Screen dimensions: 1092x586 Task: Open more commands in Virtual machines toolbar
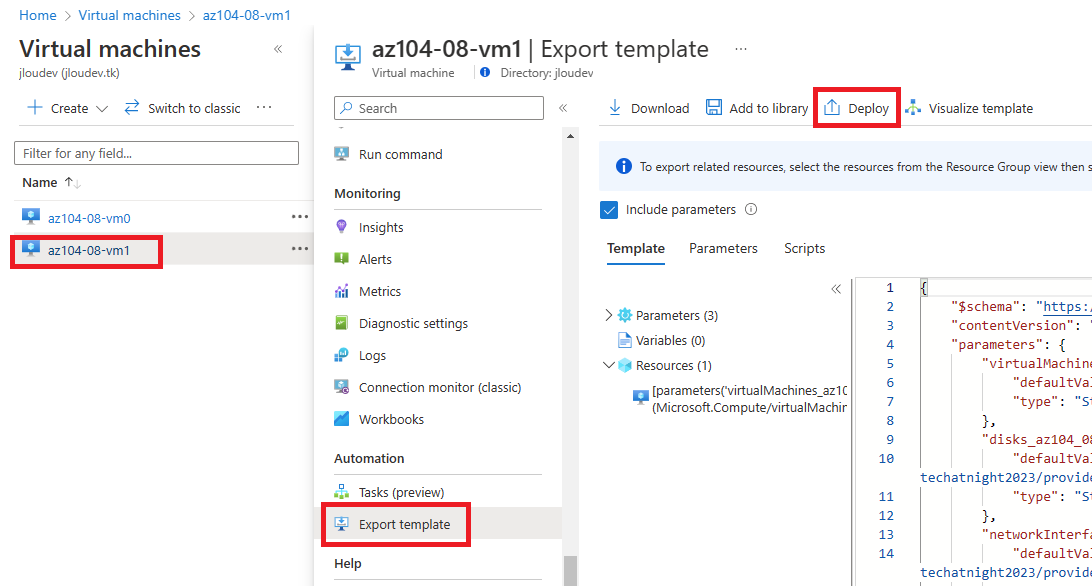coord(264,107)
